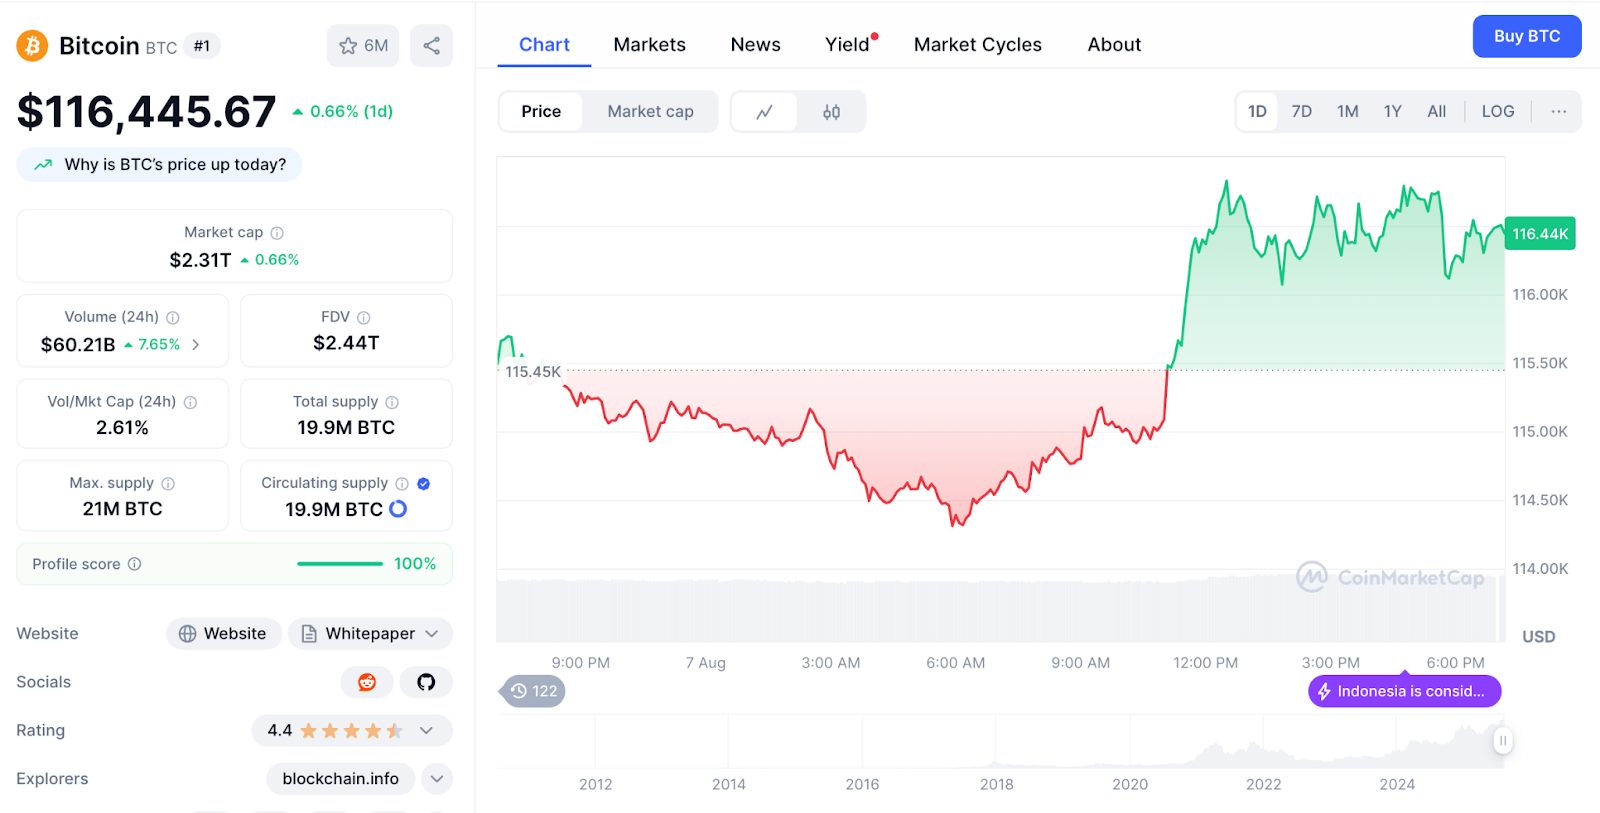
Task: Switch to candlestick chart icon
Action: [x=831, y=112]
